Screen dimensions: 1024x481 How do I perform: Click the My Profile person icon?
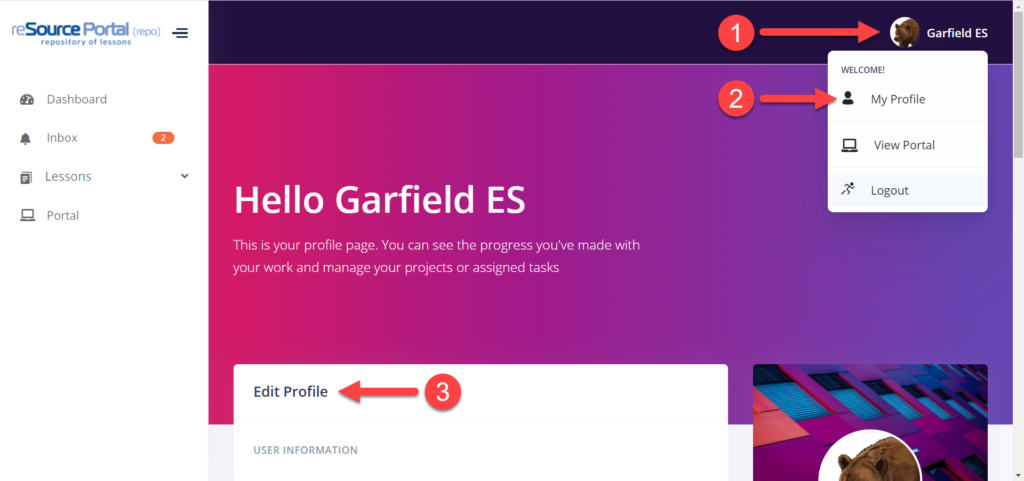(x=848, y=99)
